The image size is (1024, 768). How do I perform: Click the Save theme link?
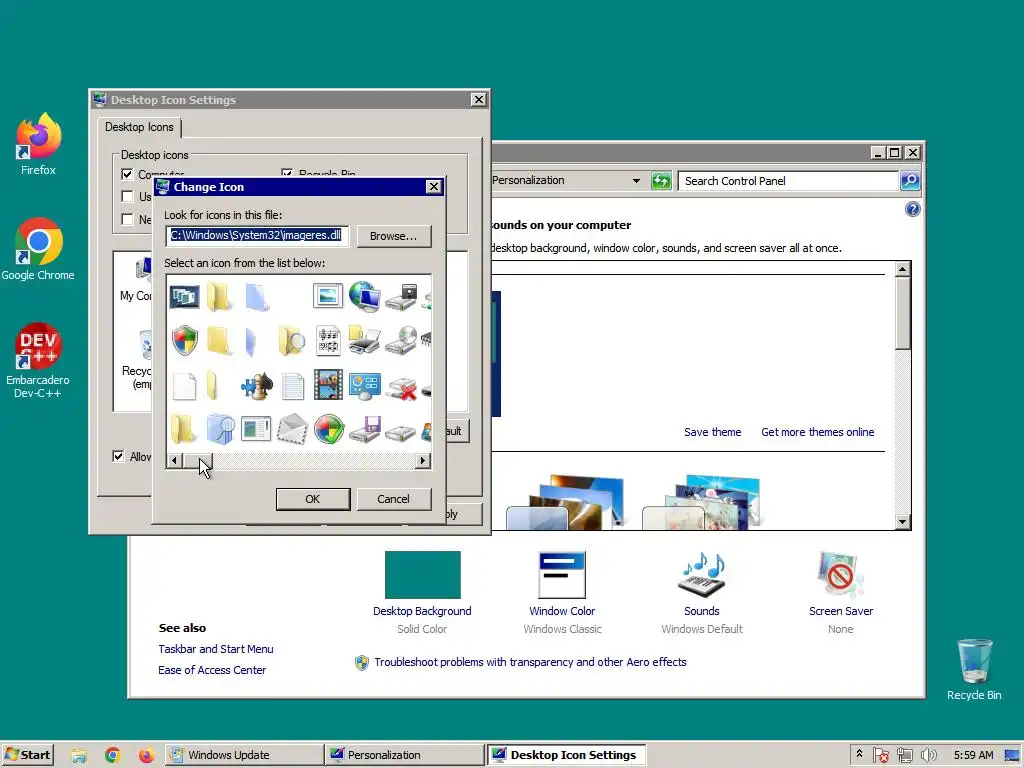coord(712,432)
